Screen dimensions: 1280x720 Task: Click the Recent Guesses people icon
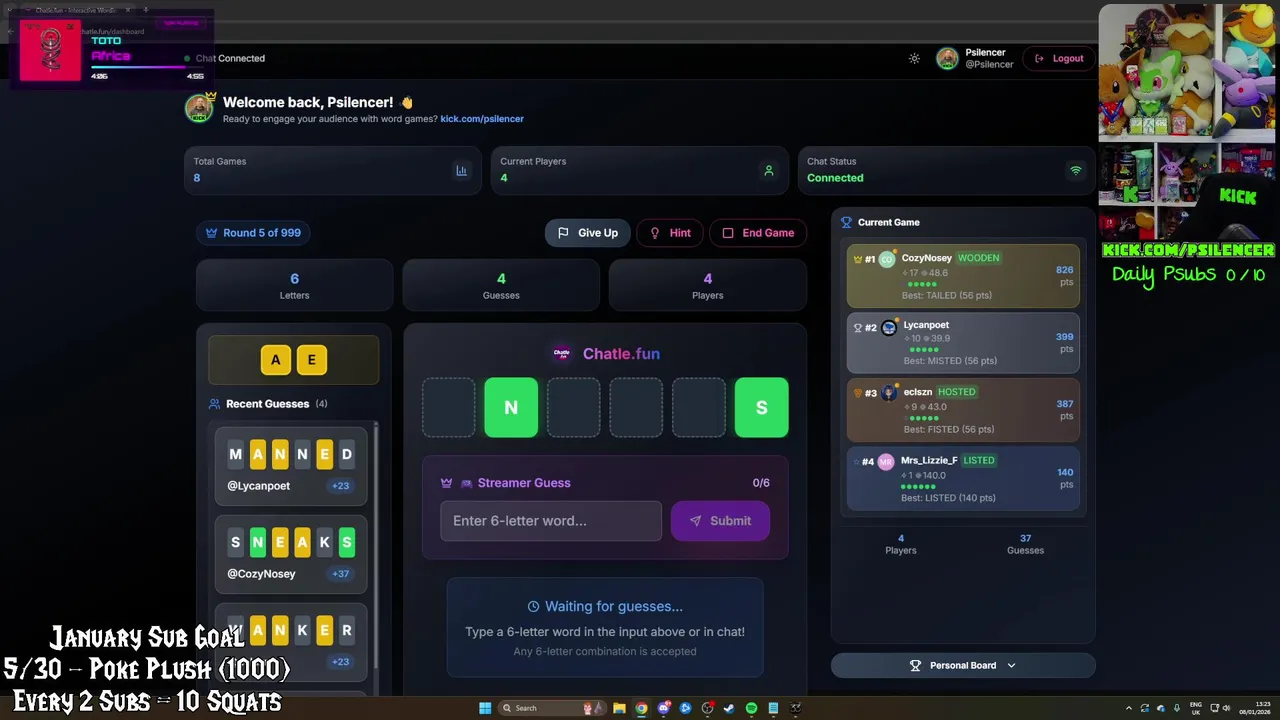(214, 404)
